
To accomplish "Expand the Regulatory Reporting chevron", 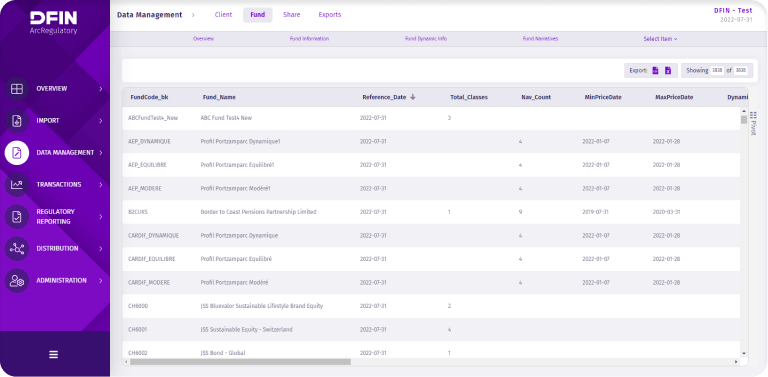I will (101, 216).
